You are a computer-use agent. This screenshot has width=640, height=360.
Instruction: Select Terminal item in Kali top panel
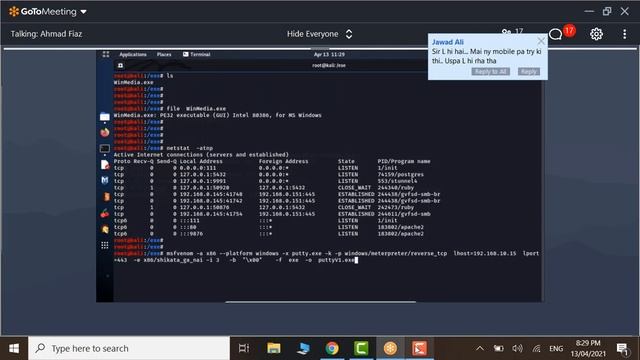[196, 54]
